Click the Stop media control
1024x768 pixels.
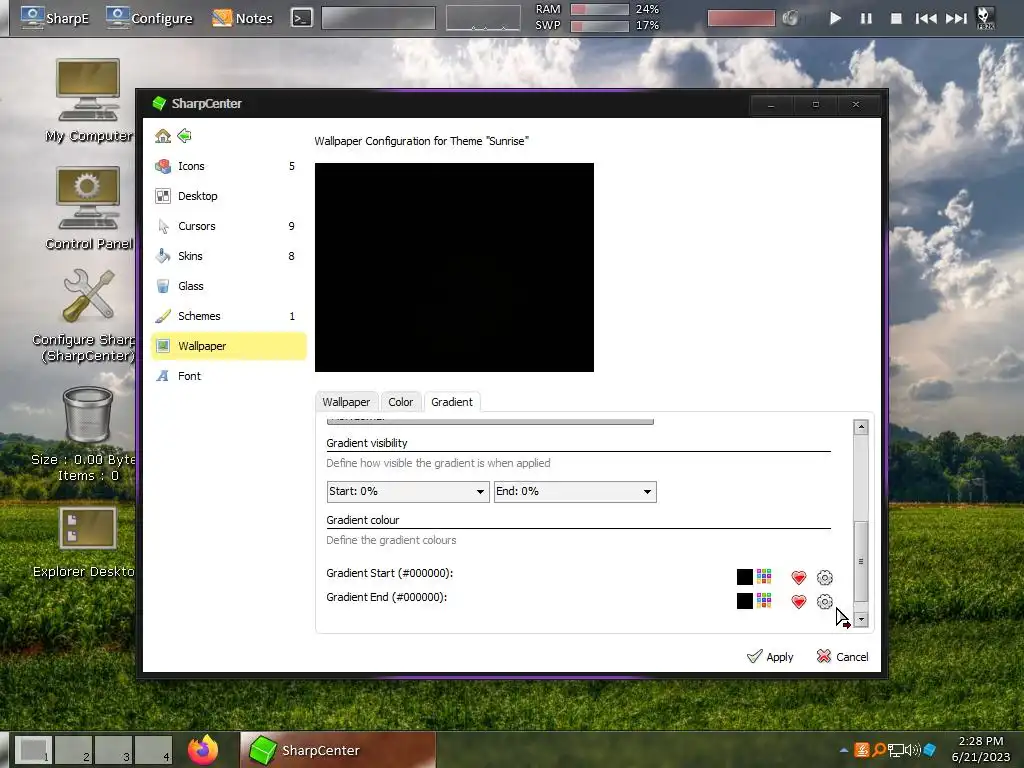click(x=897, y=18)
